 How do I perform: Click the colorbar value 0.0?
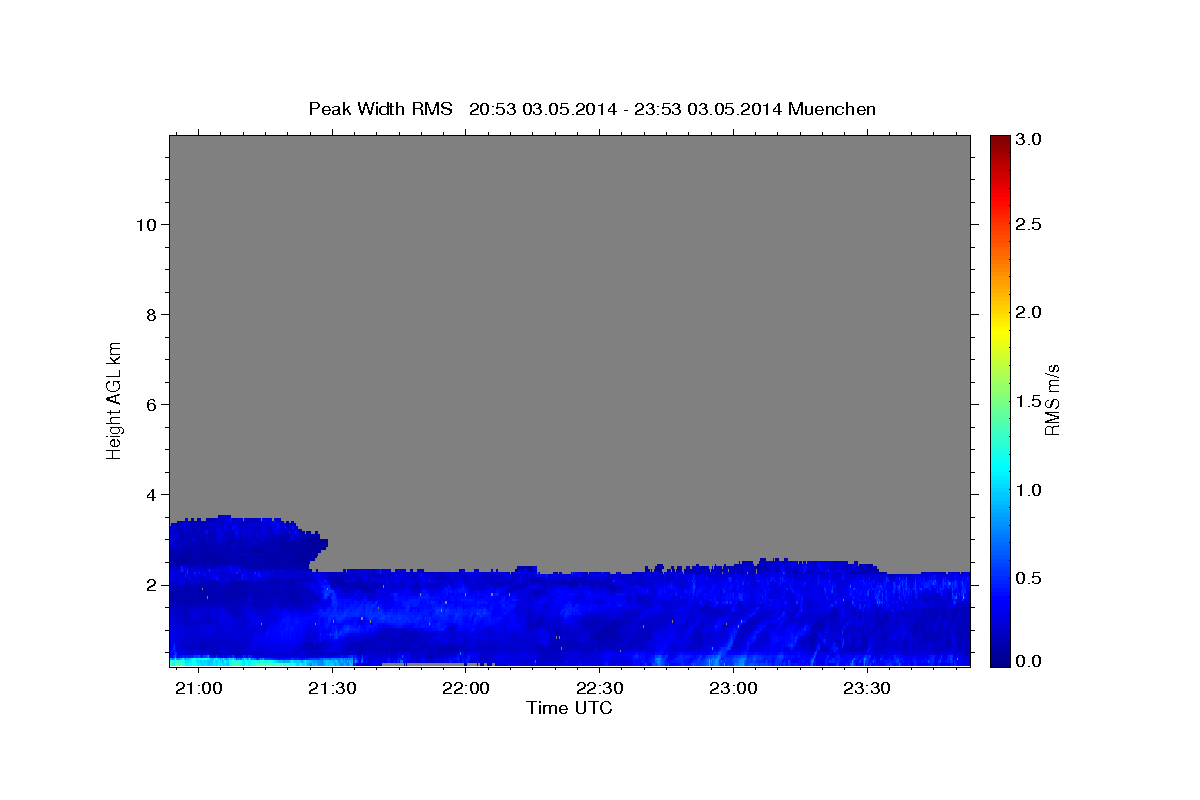point(1030,662)
